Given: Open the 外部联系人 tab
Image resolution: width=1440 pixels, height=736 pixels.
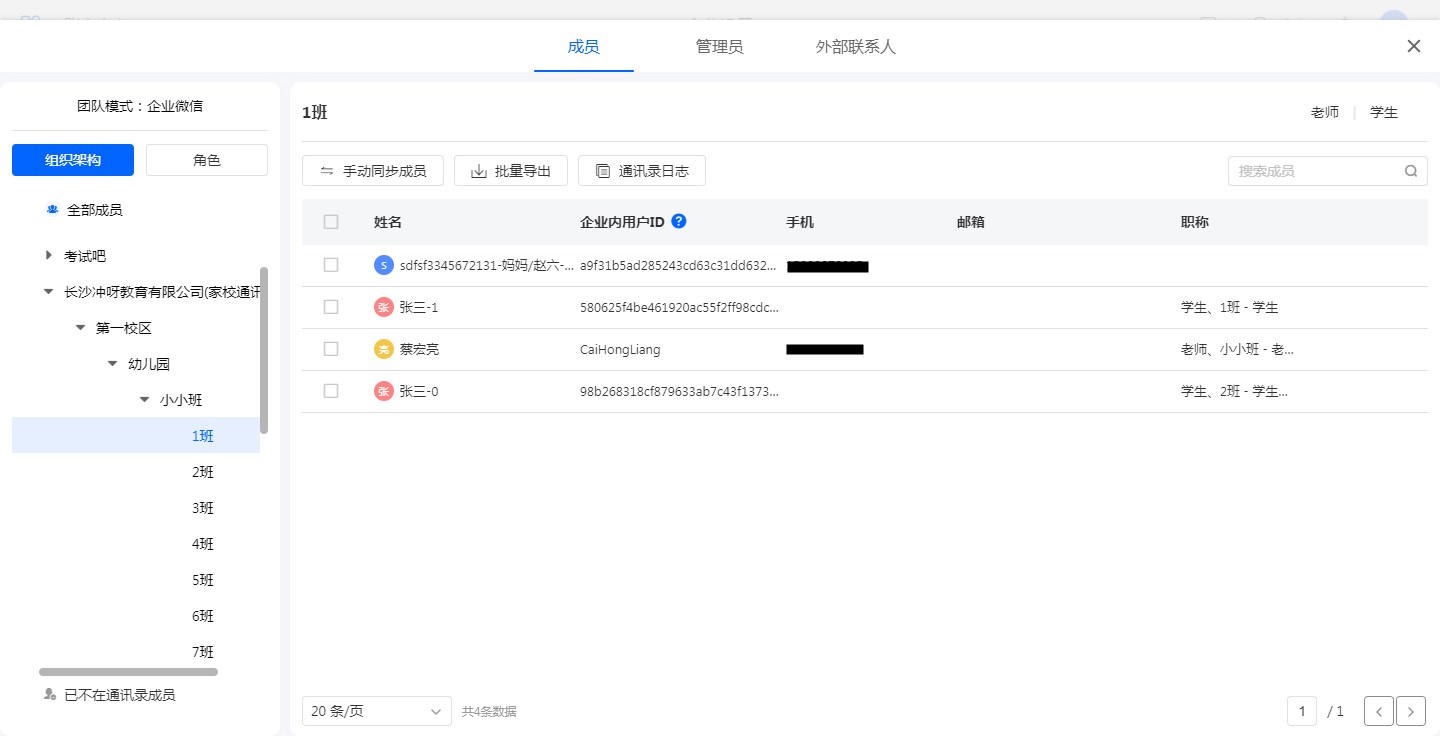Looking at the screenshot, I should (x=855, y=47).
